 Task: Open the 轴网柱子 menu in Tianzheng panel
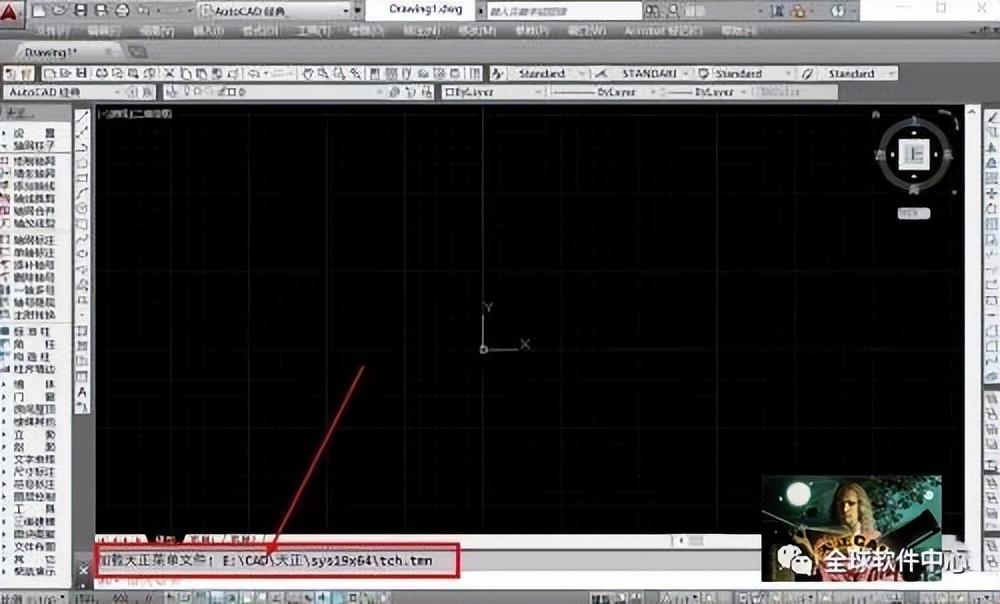(34, 145)
